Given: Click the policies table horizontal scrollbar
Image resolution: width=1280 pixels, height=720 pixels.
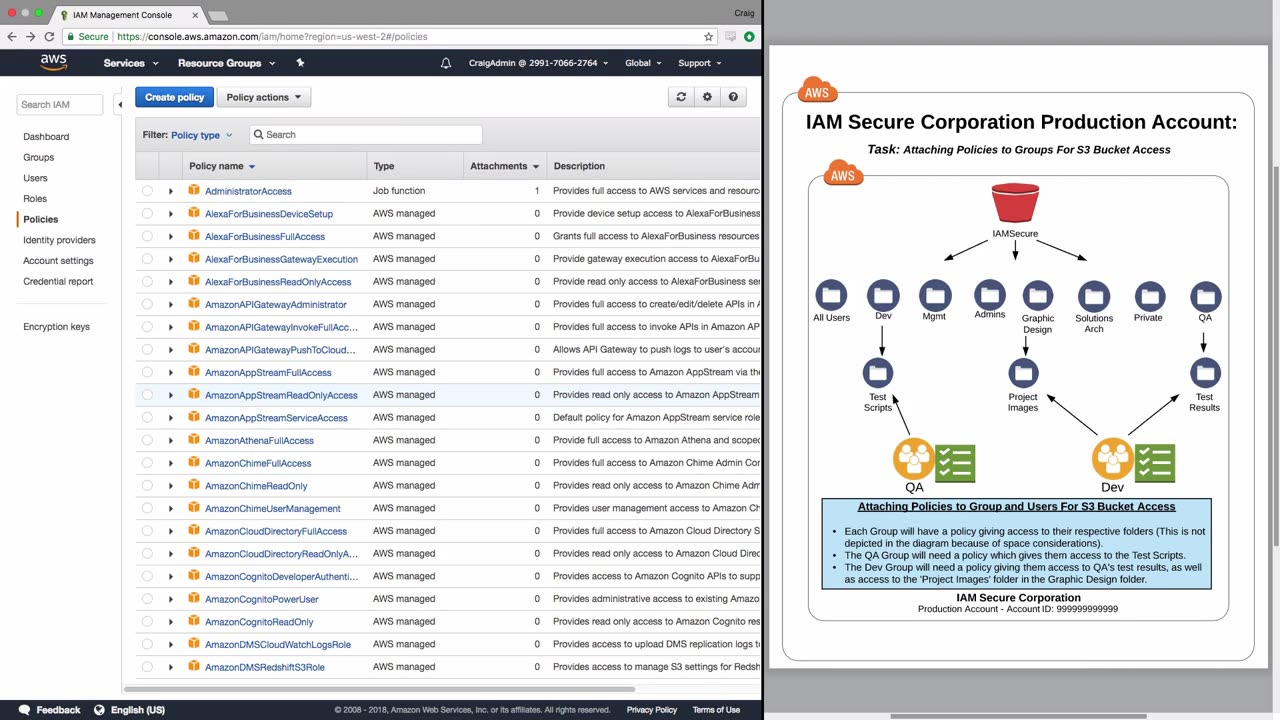Looking at the screenshot, I should coord(379,688).
